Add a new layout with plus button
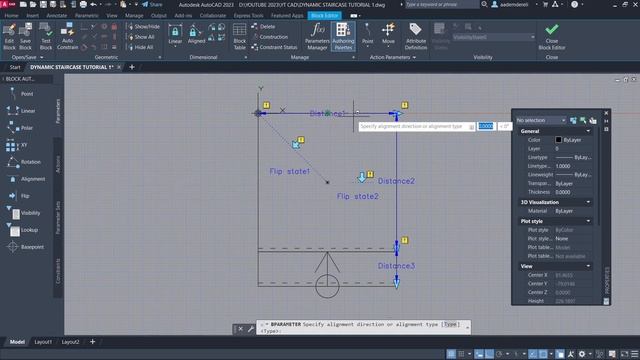640x360 pixels. pyautogui.click(x=92, y=342)
